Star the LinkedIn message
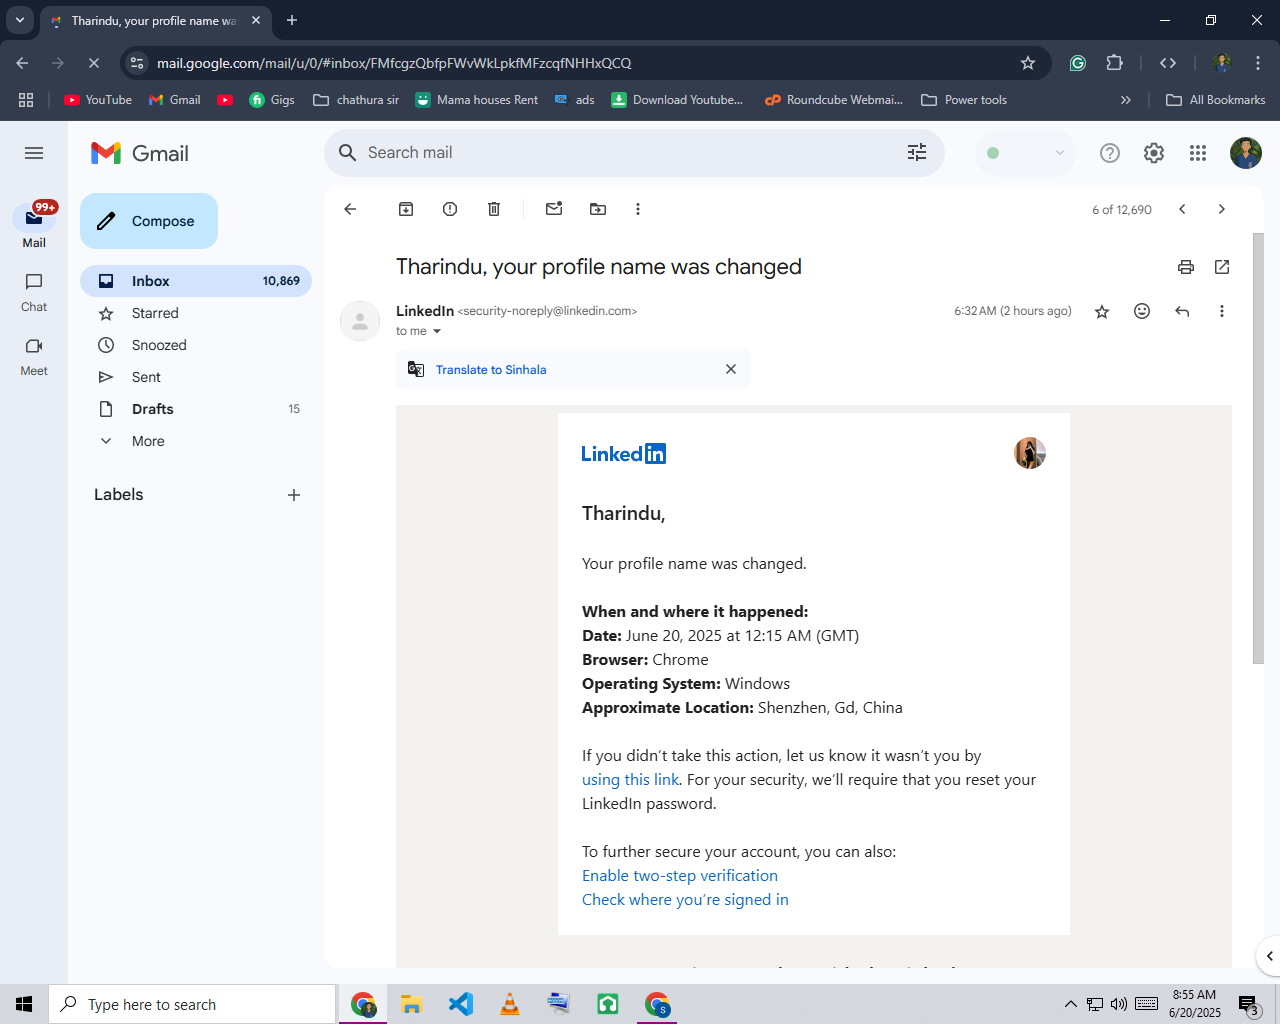The image size is (1280, 1024). 1102,311
